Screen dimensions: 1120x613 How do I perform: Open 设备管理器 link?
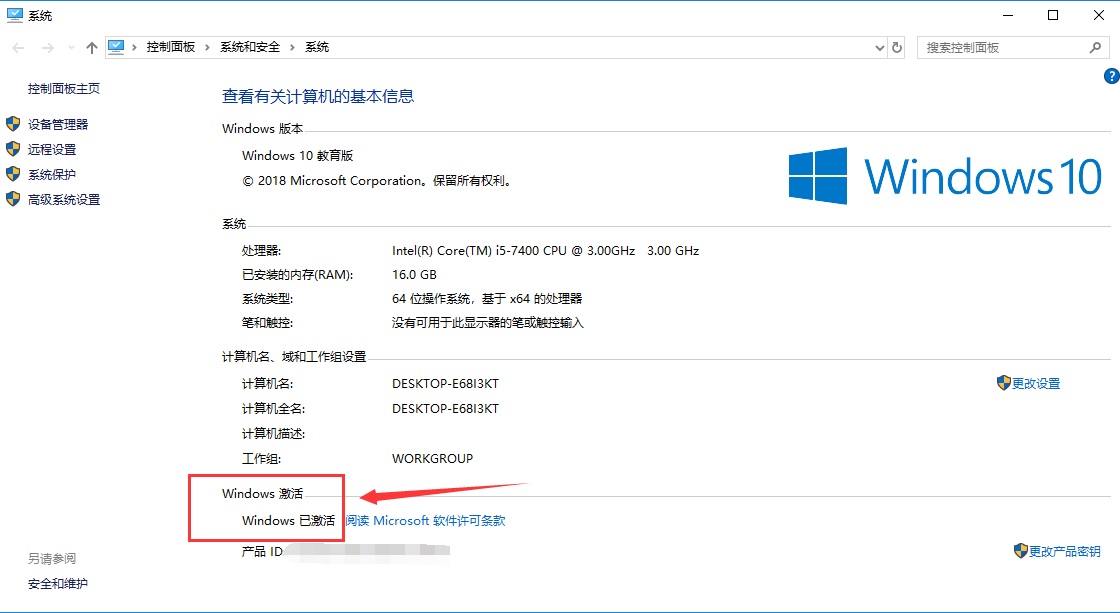click(x=58, y=124)
